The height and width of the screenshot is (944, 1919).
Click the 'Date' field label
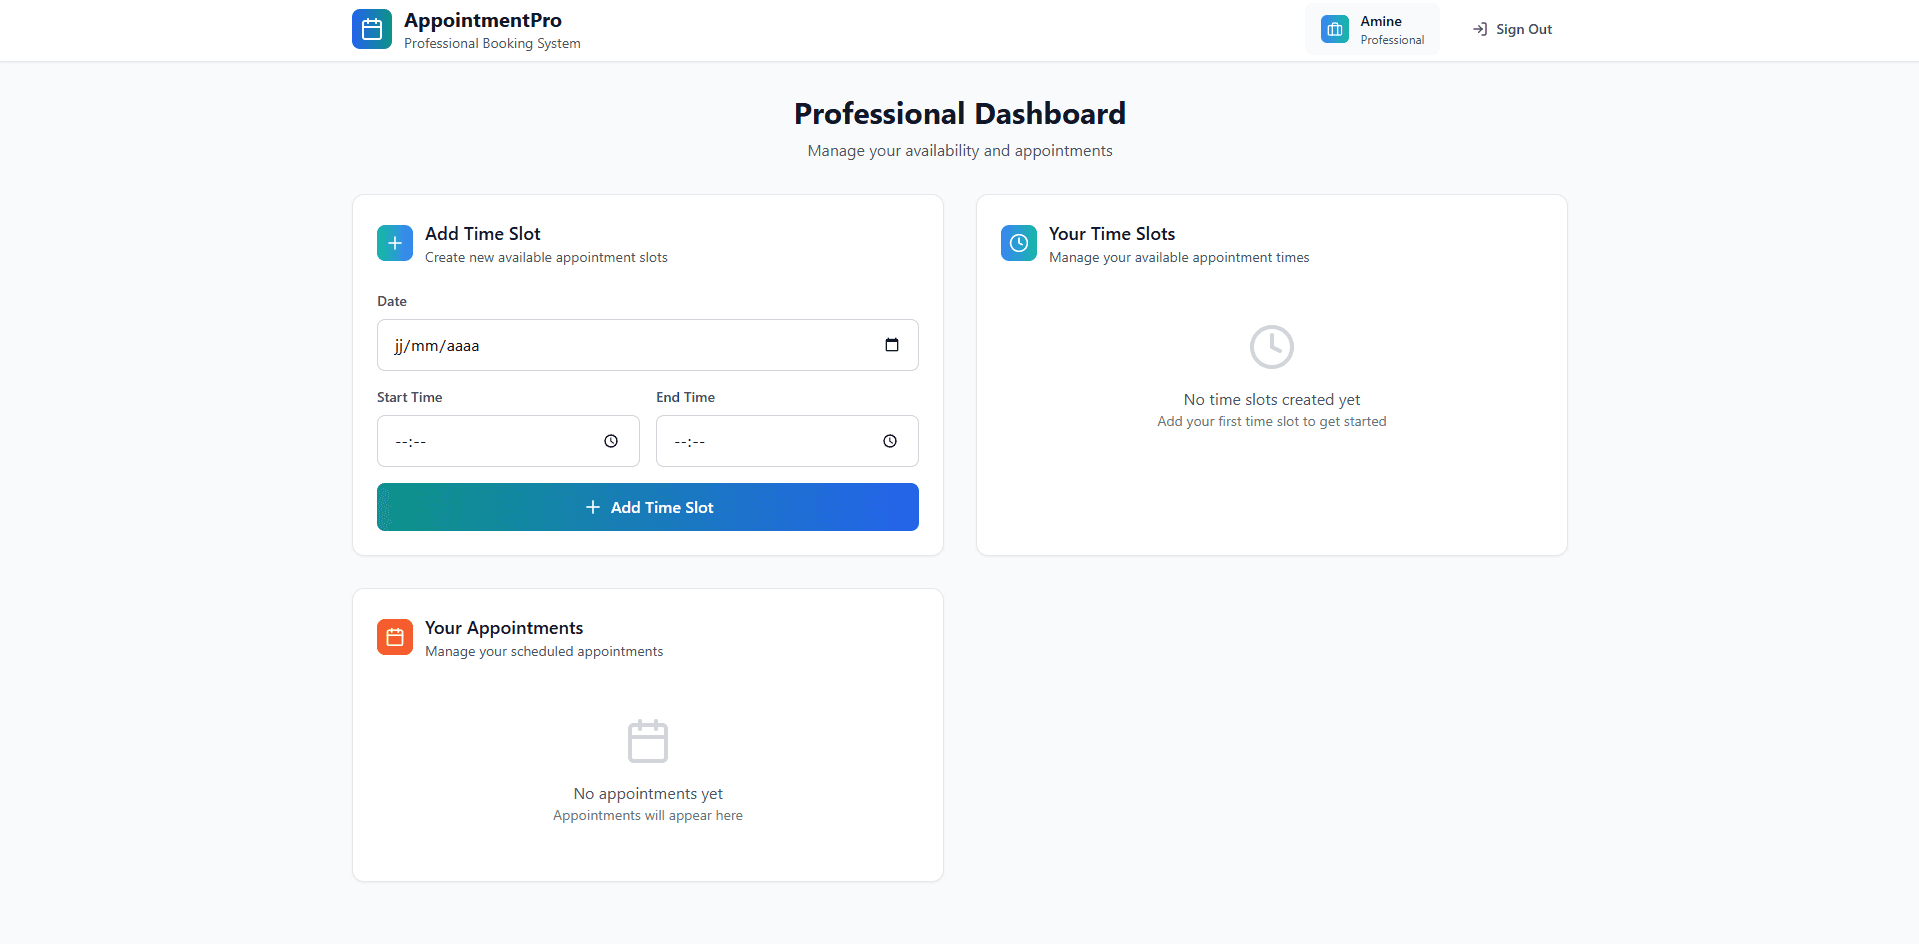392,301
